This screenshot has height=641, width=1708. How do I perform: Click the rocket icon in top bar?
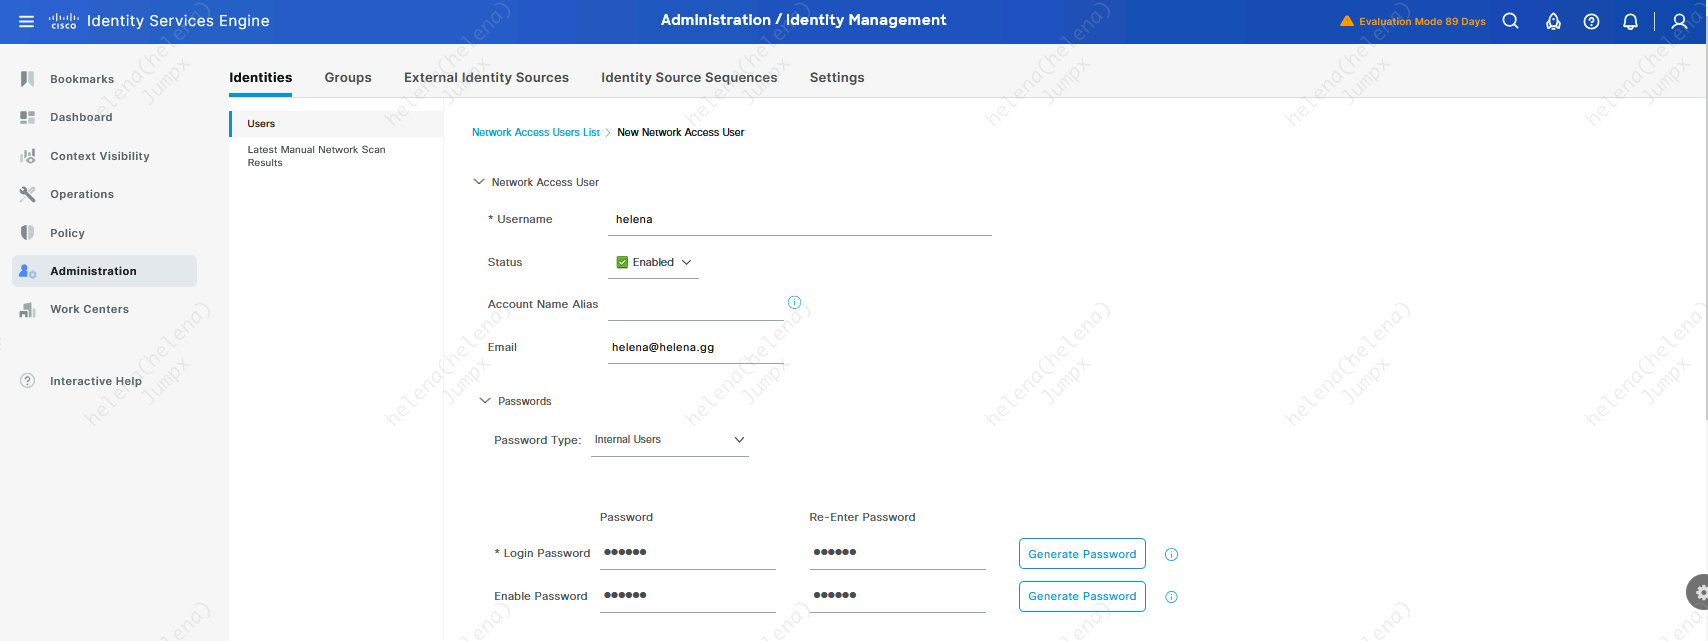[1553, 21]
